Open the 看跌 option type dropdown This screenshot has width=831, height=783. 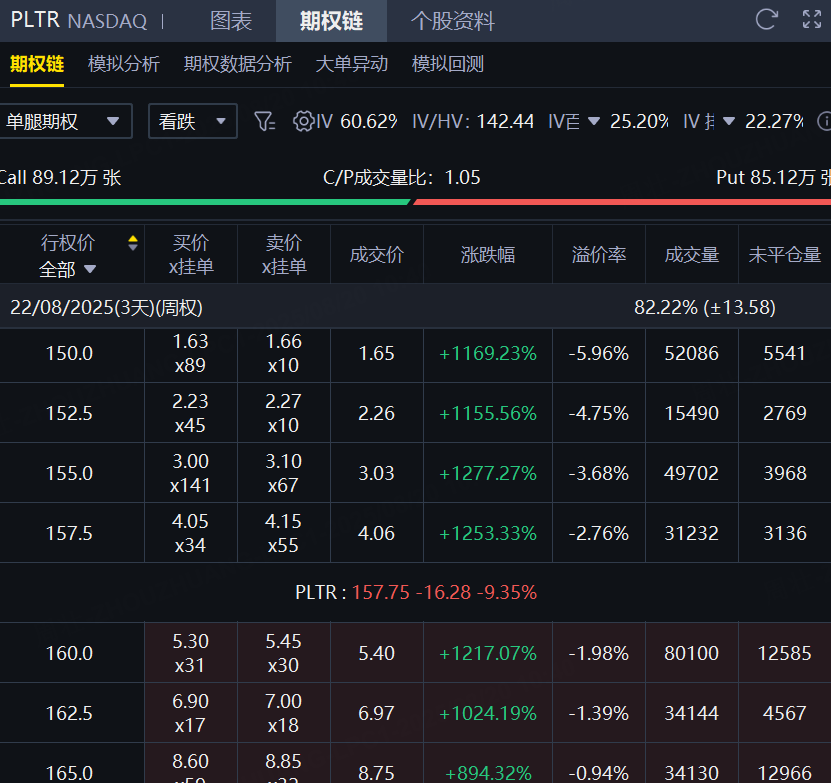point(192,121)
